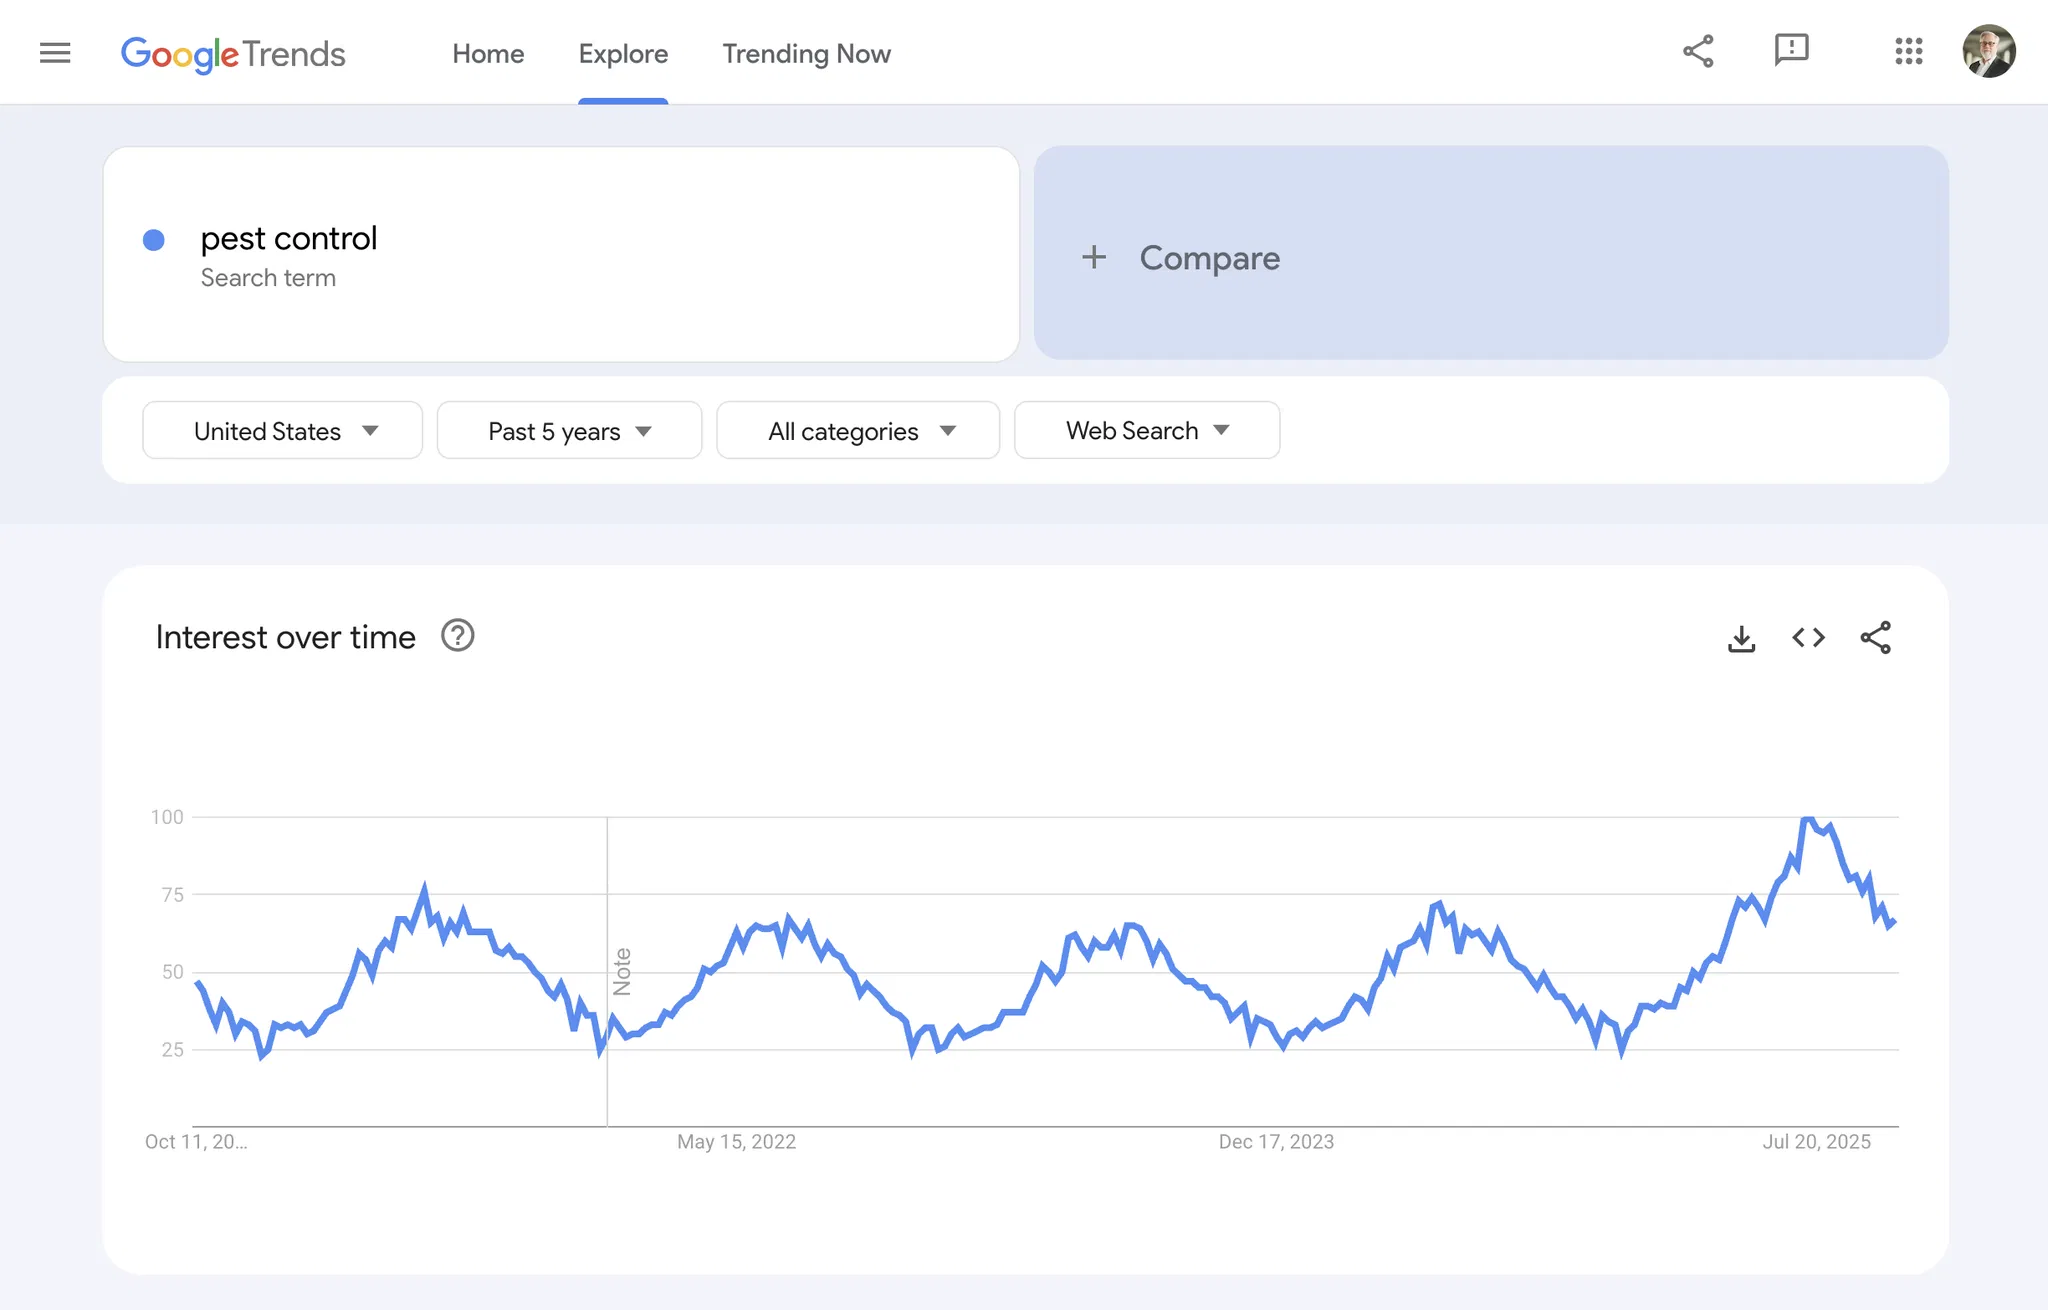The image size is (2048, 1310).
Task: Click the Google Trends logo
Action: point(232,54)
